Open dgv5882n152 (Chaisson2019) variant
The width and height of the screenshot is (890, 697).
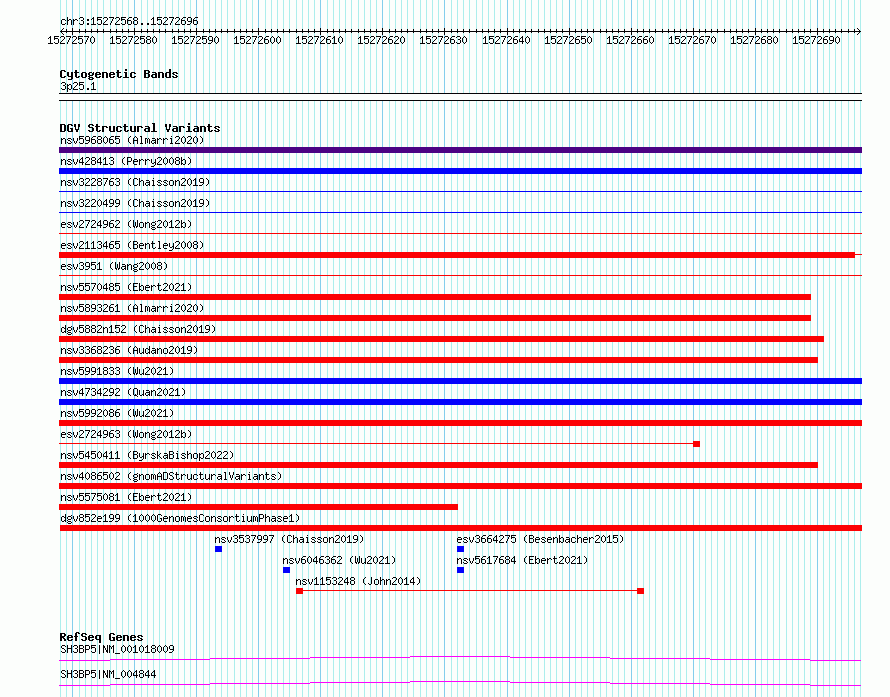pyautogui.click(x=138, y=329)
